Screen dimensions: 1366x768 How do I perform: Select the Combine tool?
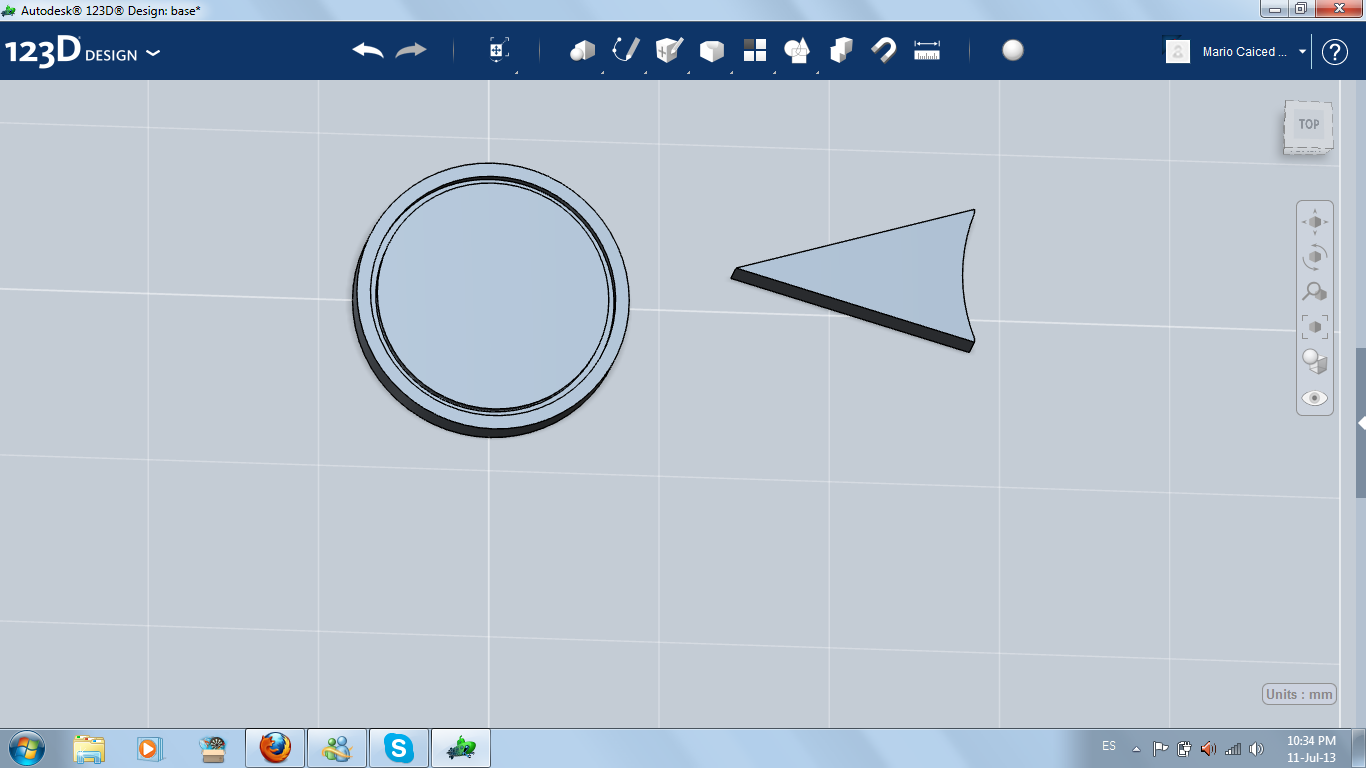(x=841, y=50)
